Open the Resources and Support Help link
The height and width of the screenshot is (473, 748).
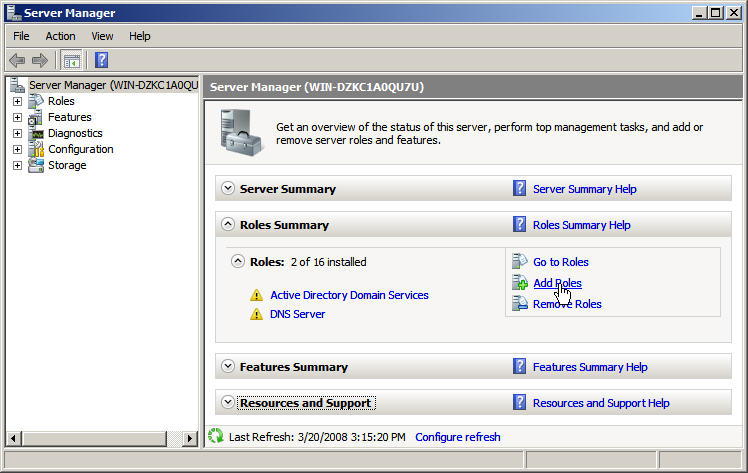tap(601, 403)
